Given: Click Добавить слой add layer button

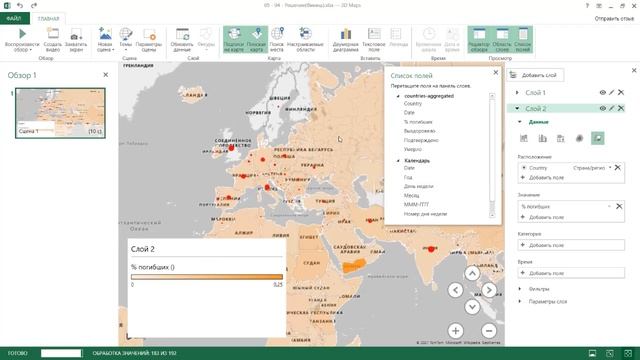Looking at the screenshot, I should [535, 75].
